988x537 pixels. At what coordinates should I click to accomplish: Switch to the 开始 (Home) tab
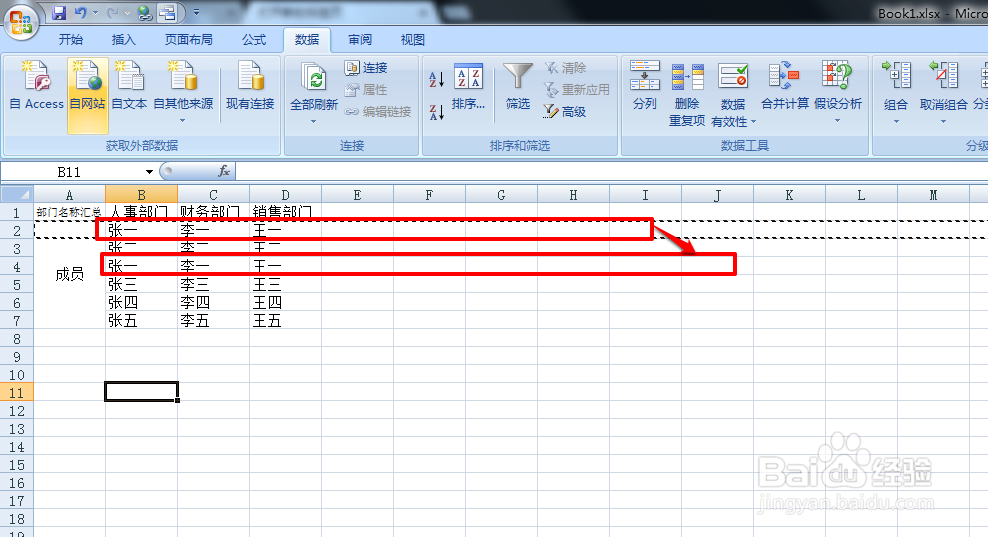point(71,40)
